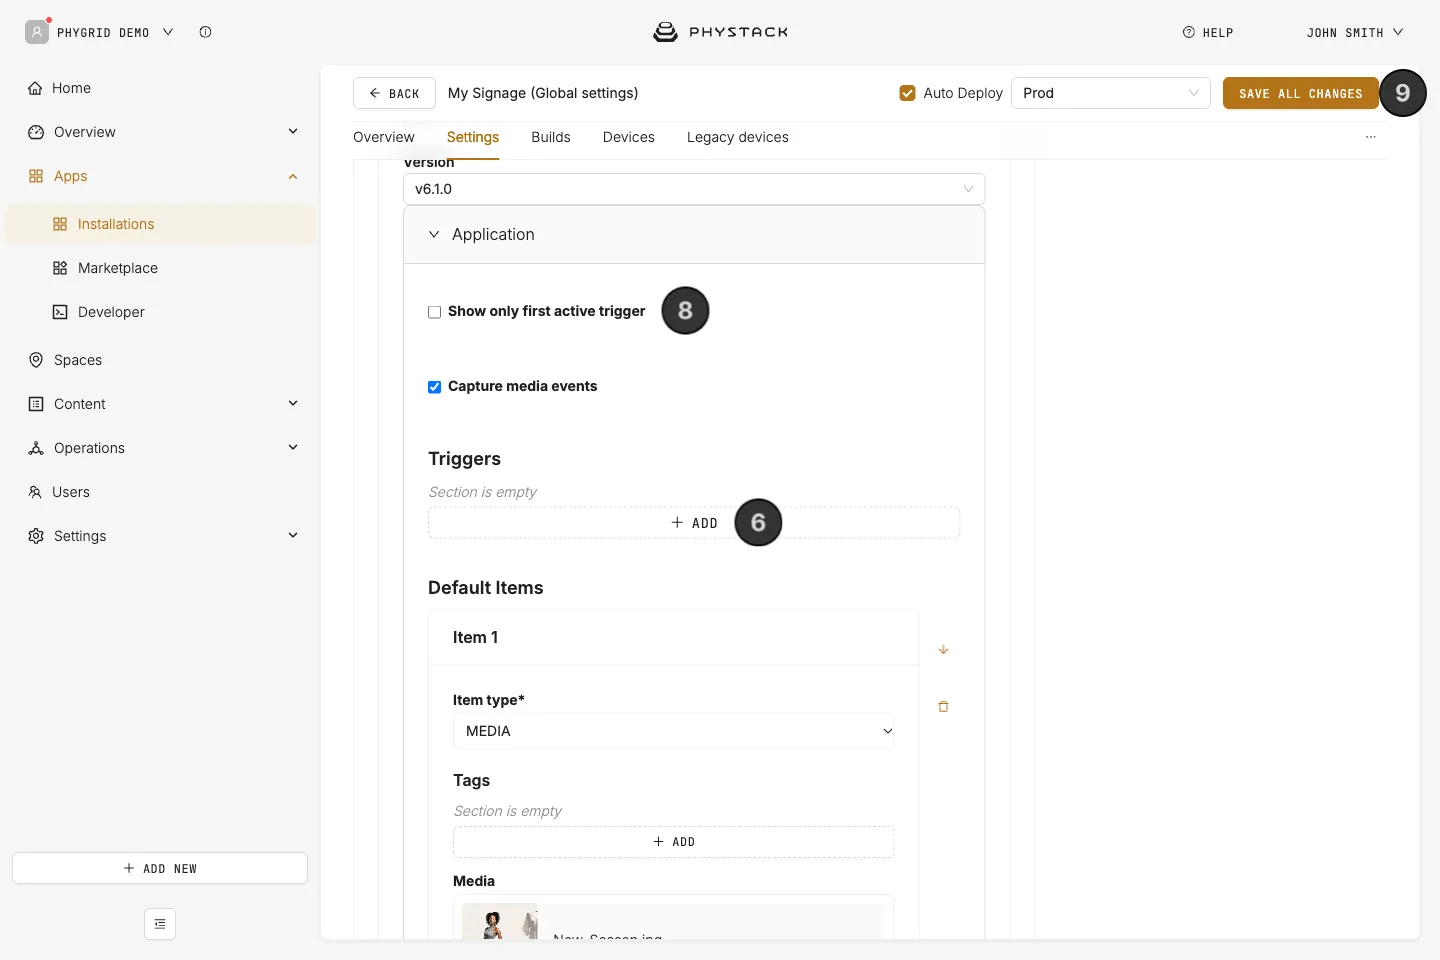Enable Show only first active trigger
This screenshot has height=960, width=1440.
[x=434, y=312]
